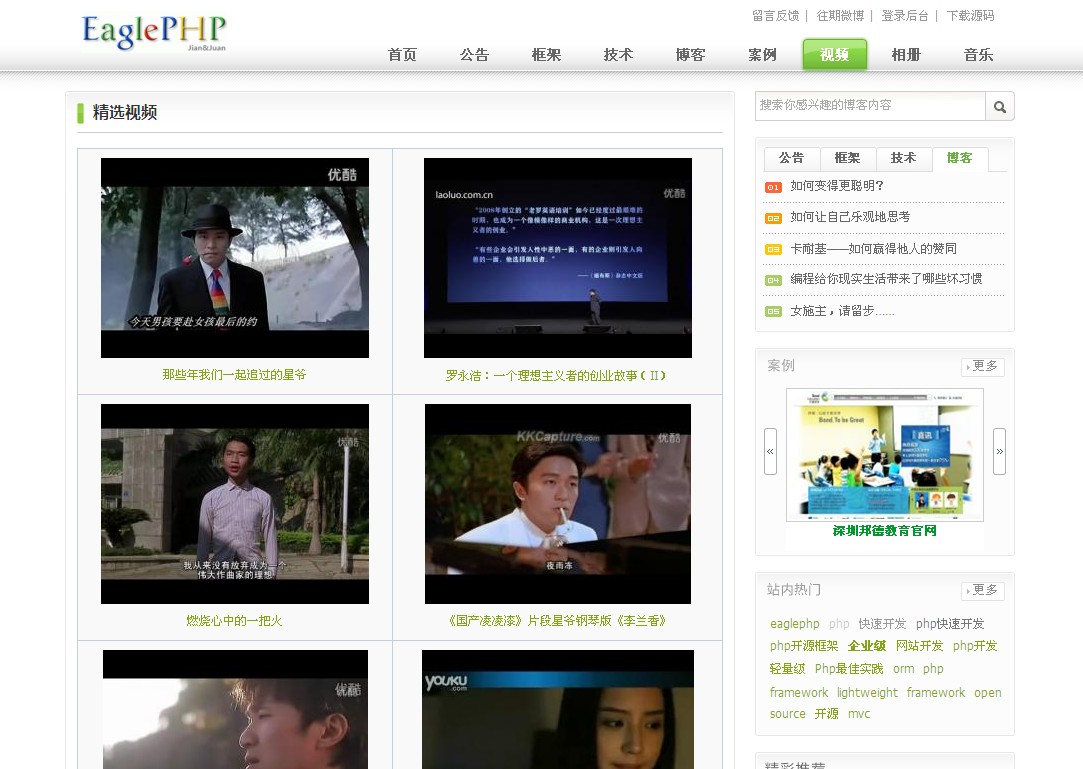Click title 罗永浩：一个理想主义者的创业故事（II）

click(x=556, y=375)
